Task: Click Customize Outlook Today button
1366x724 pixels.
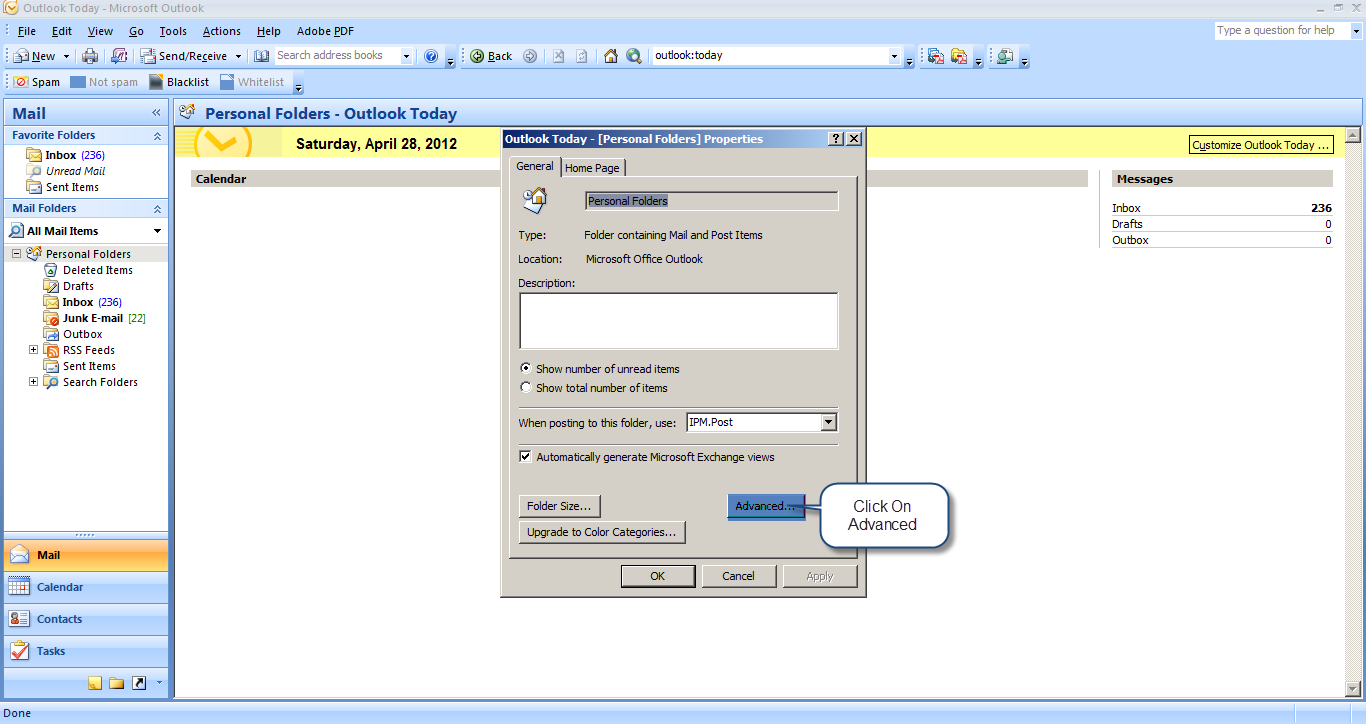Action: point(1261,145)
